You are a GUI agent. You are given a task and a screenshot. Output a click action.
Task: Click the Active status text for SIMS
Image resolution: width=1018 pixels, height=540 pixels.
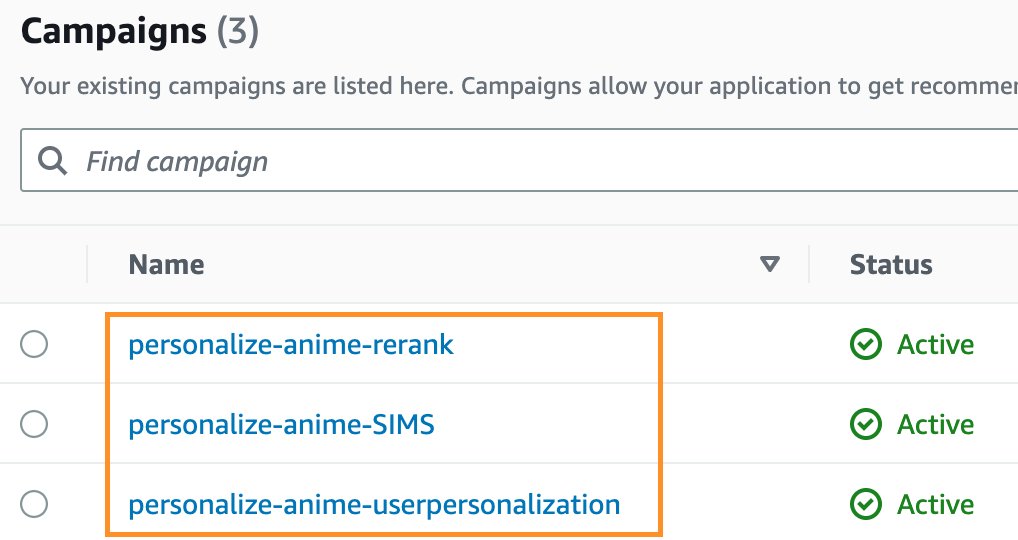coord(936,424)
